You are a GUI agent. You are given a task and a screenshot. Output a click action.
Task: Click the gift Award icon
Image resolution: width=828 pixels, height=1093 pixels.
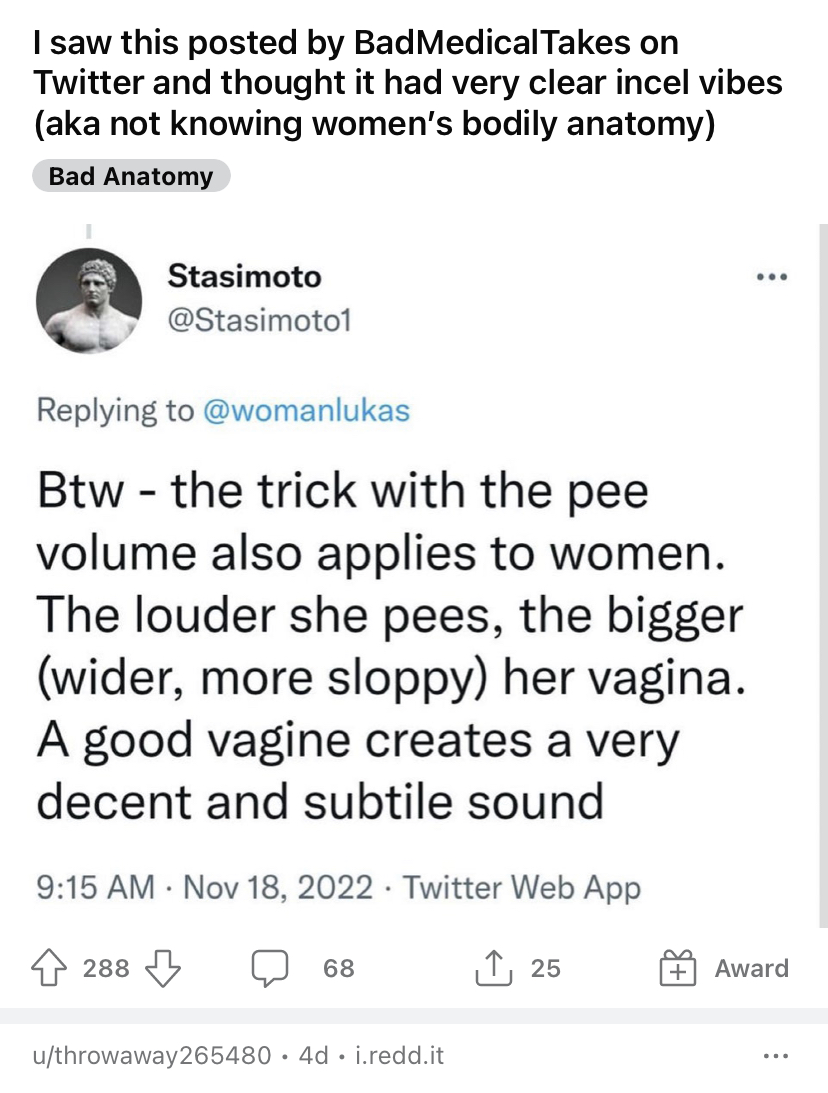[x=677, y=968]
